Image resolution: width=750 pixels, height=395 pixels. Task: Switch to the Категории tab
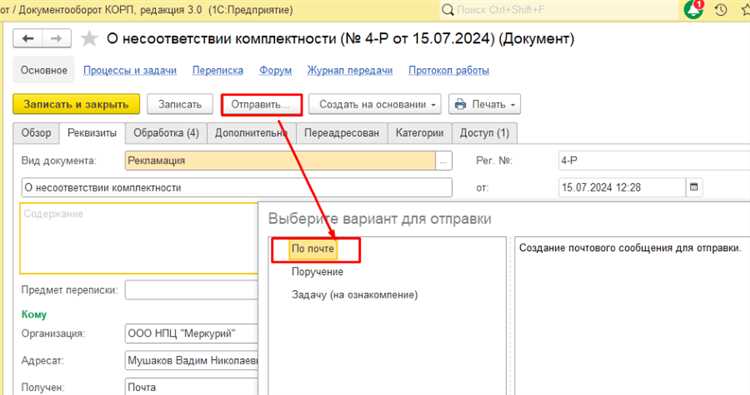419,133
